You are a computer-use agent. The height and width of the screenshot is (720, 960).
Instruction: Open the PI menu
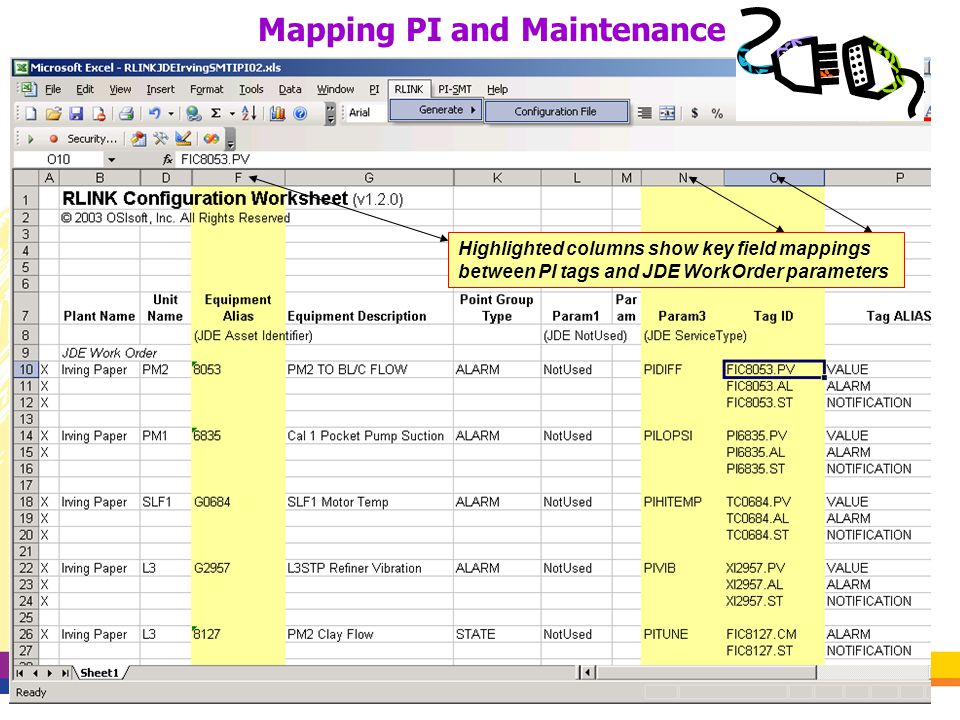click(x=374, y=89)
